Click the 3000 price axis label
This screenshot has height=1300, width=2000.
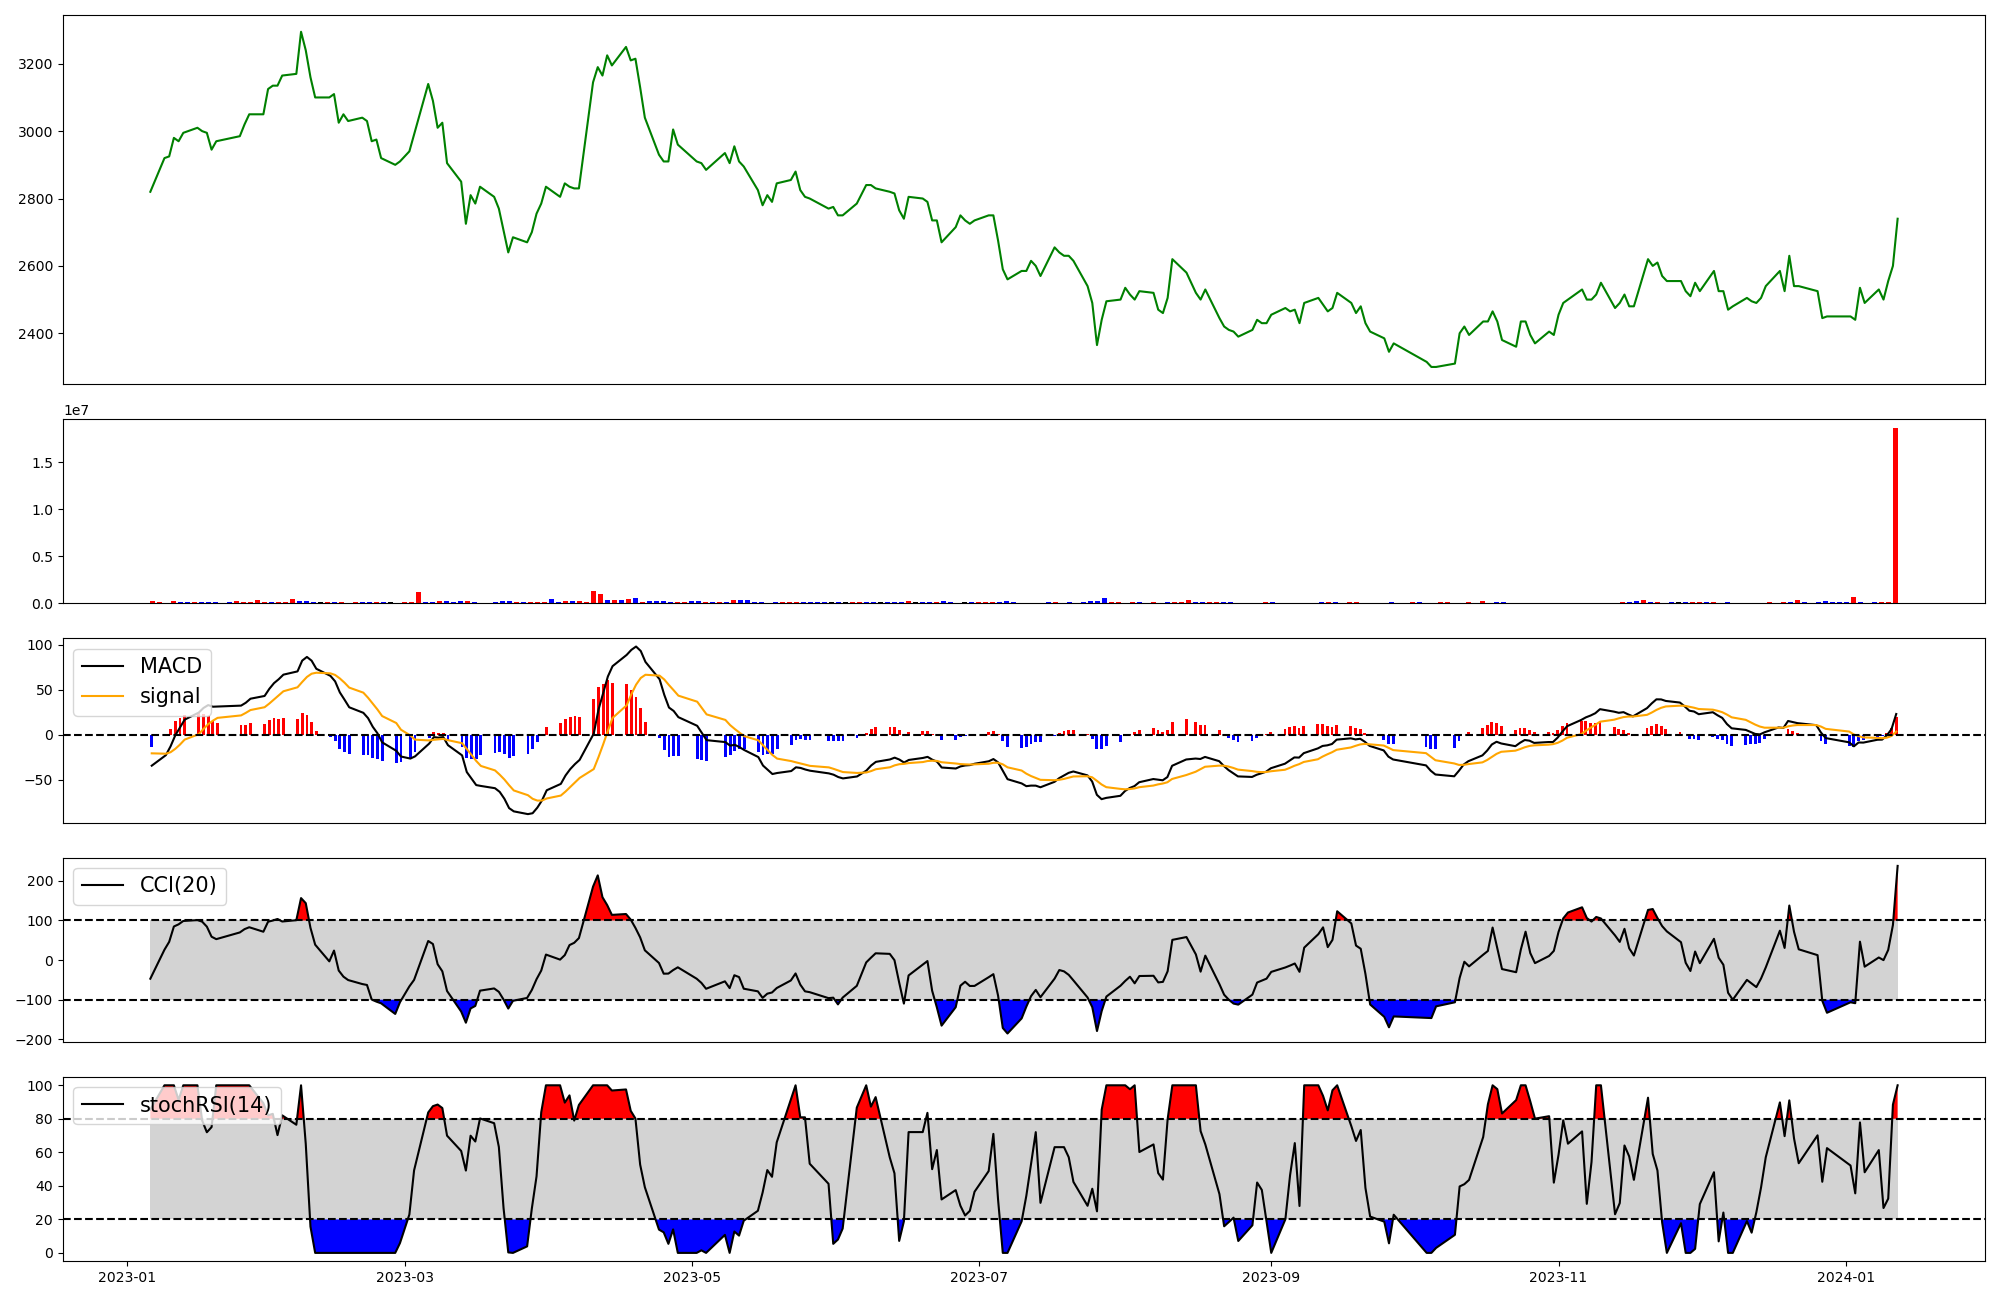(x=37, y=132)
